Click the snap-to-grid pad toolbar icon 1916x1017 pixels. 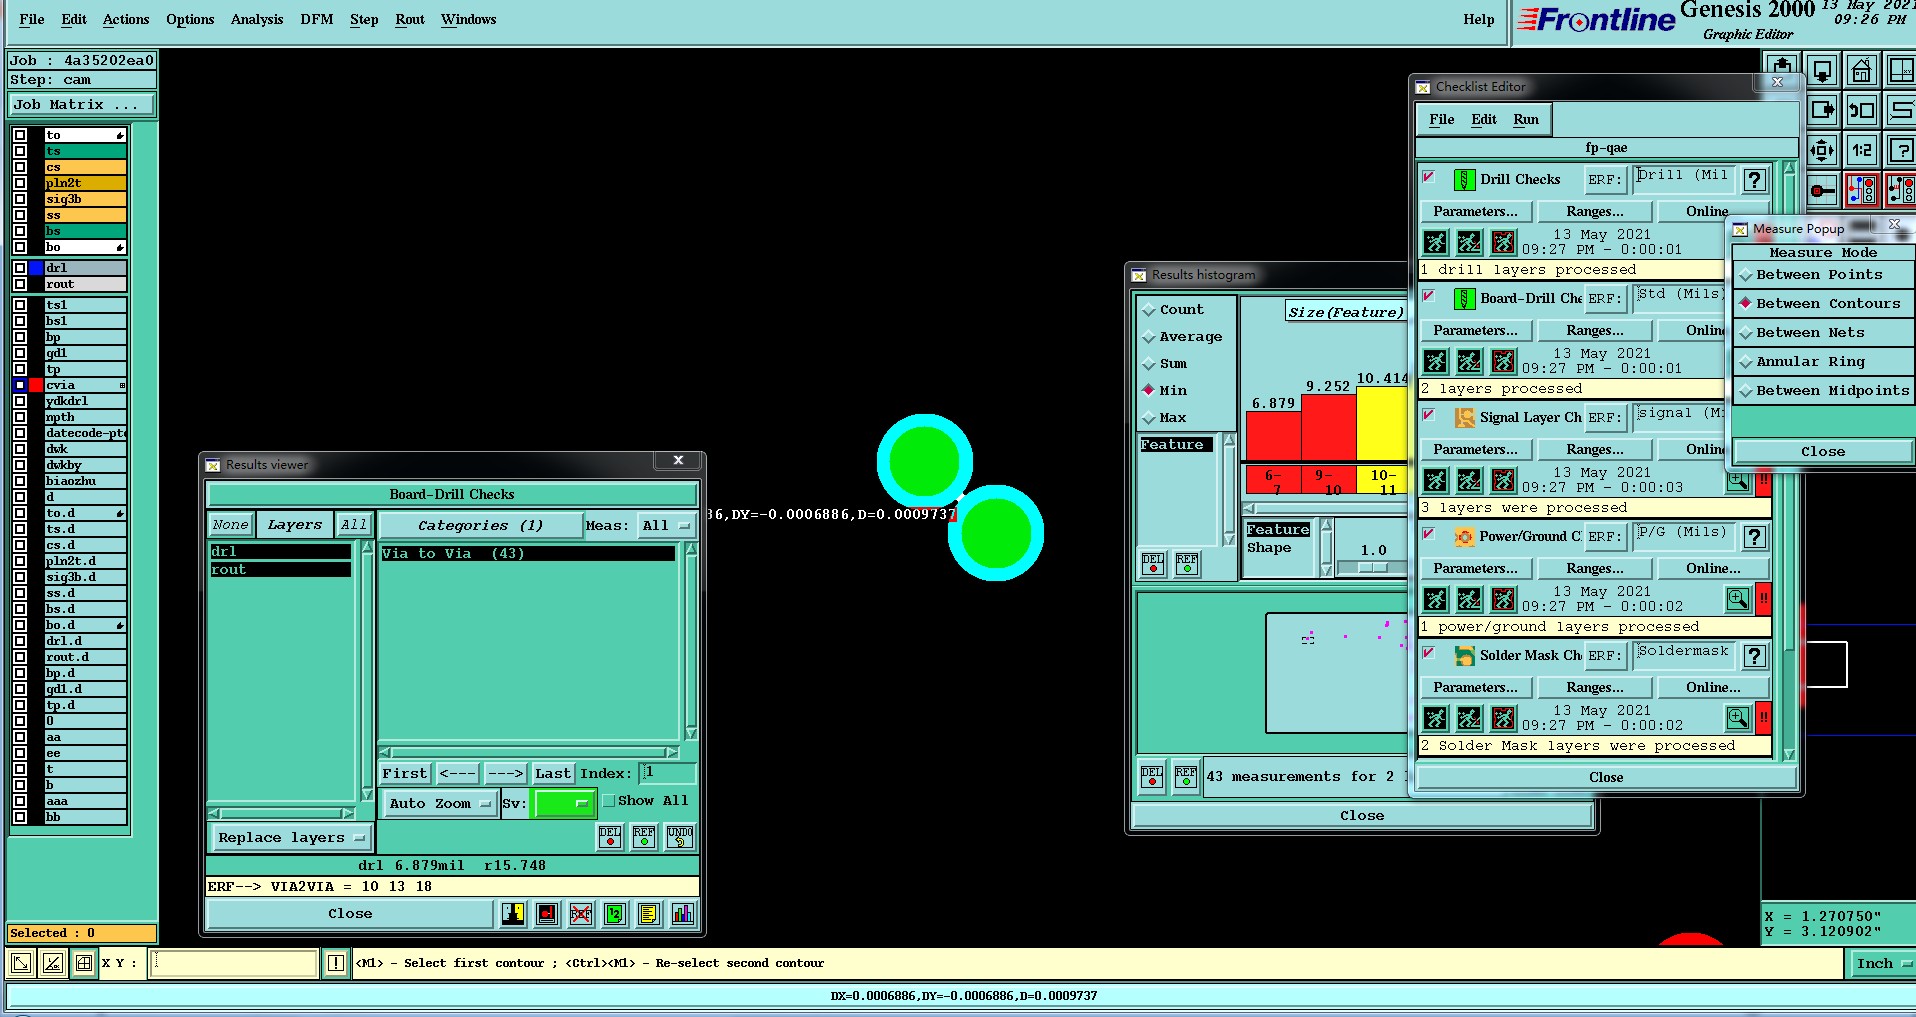pos(1822,189)
